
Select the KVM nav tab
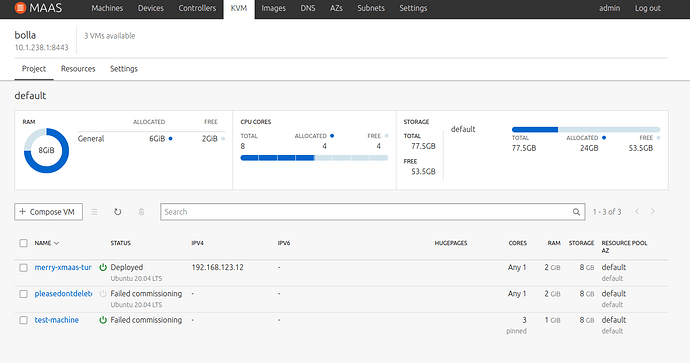click(239, 8)
